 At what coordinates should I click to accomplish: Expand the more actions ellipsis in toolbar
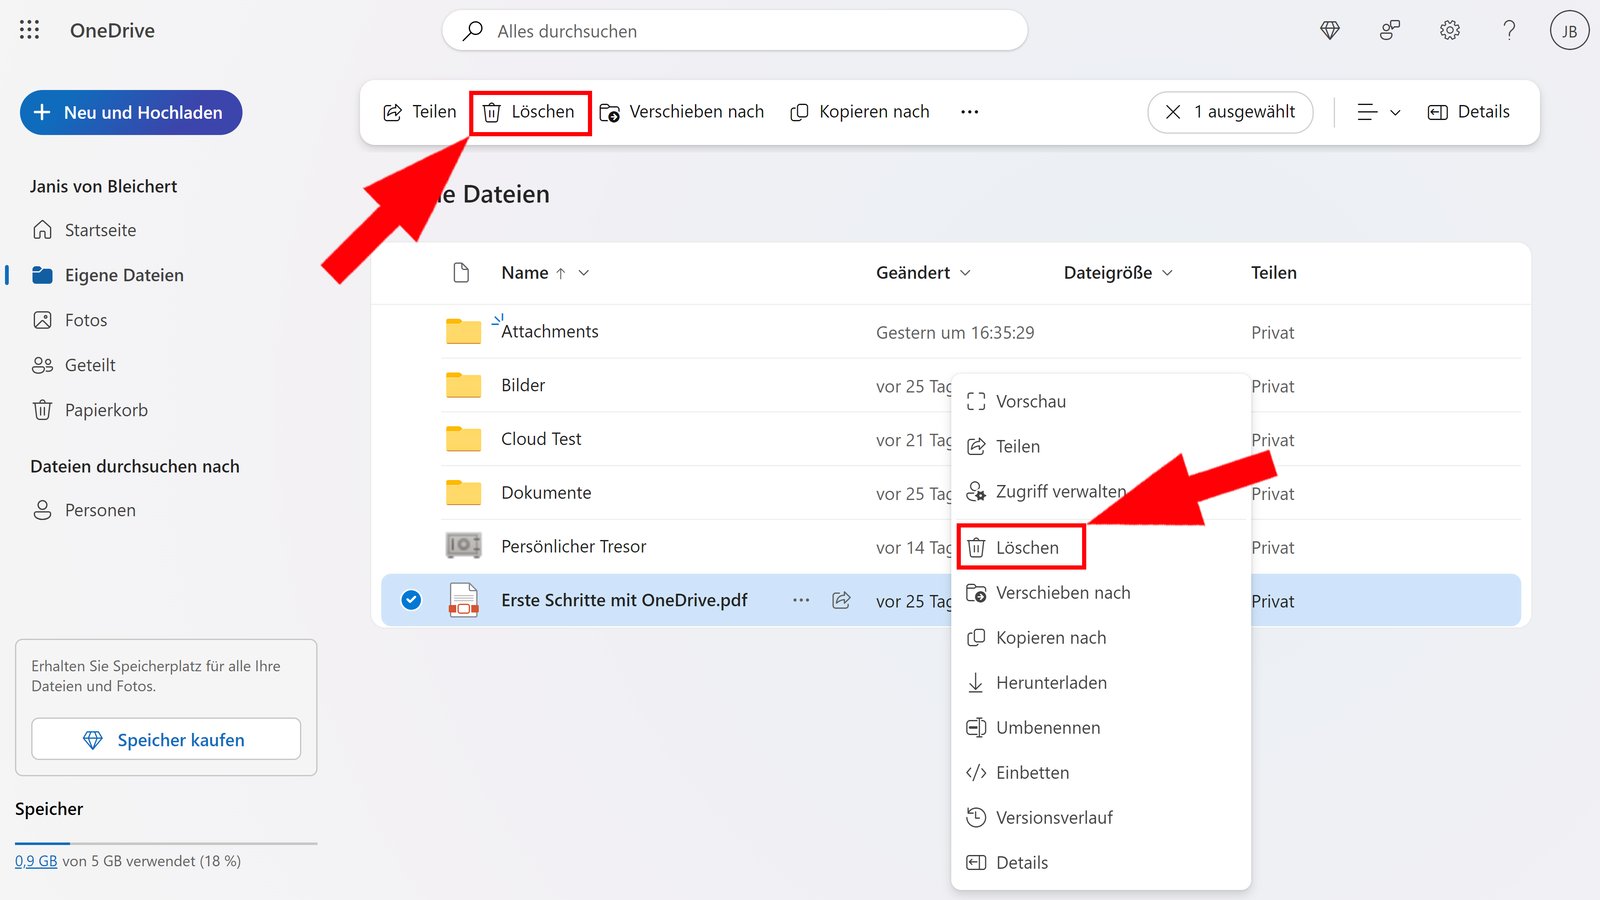click(x=968, y=111)
